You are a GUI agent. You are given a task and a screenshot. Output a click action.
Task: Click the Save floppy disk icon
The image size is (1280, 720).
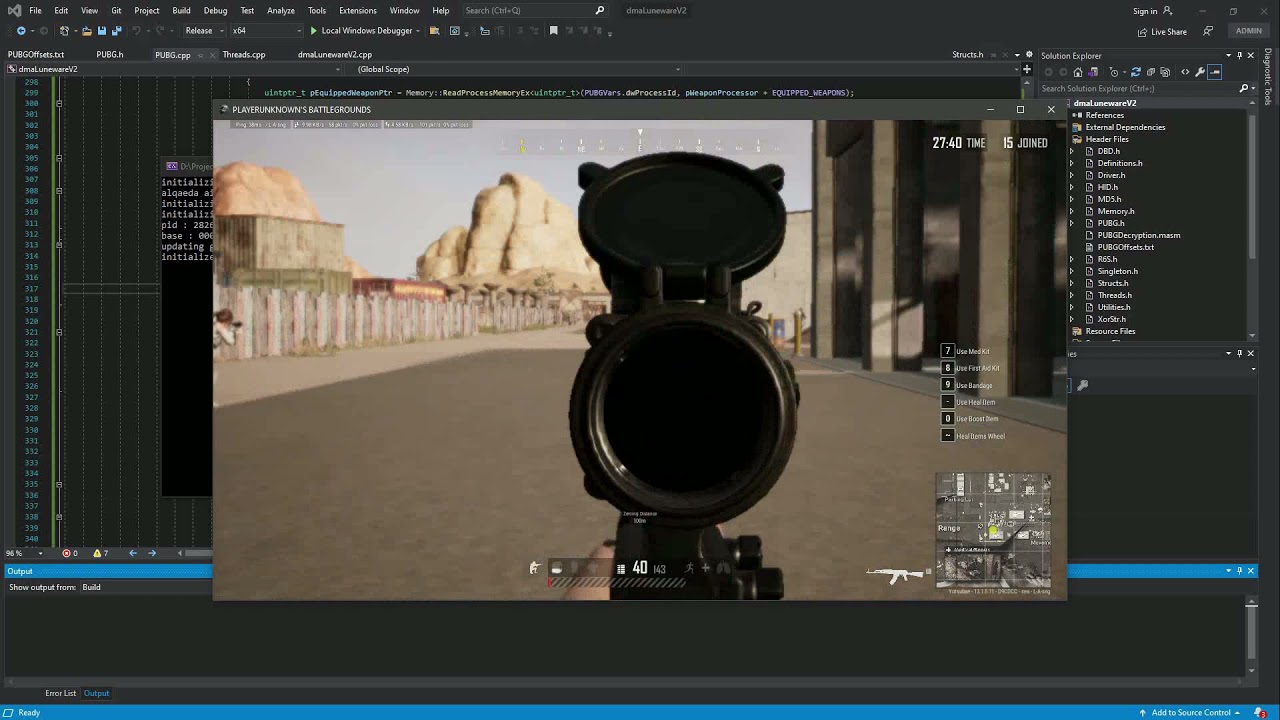[x=101, y=31]
